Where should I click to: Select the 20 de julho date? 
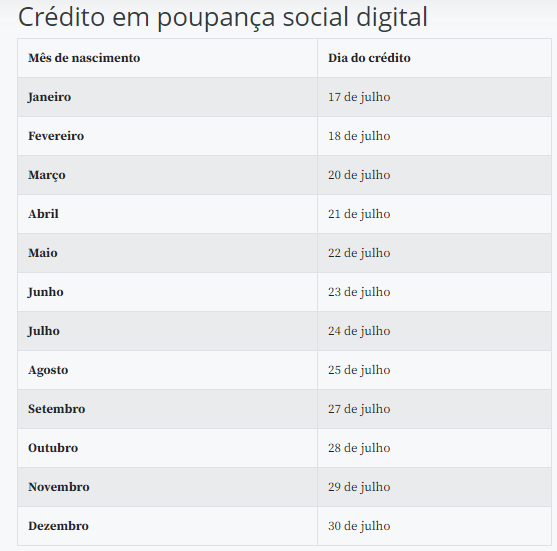tap(359, 175)
